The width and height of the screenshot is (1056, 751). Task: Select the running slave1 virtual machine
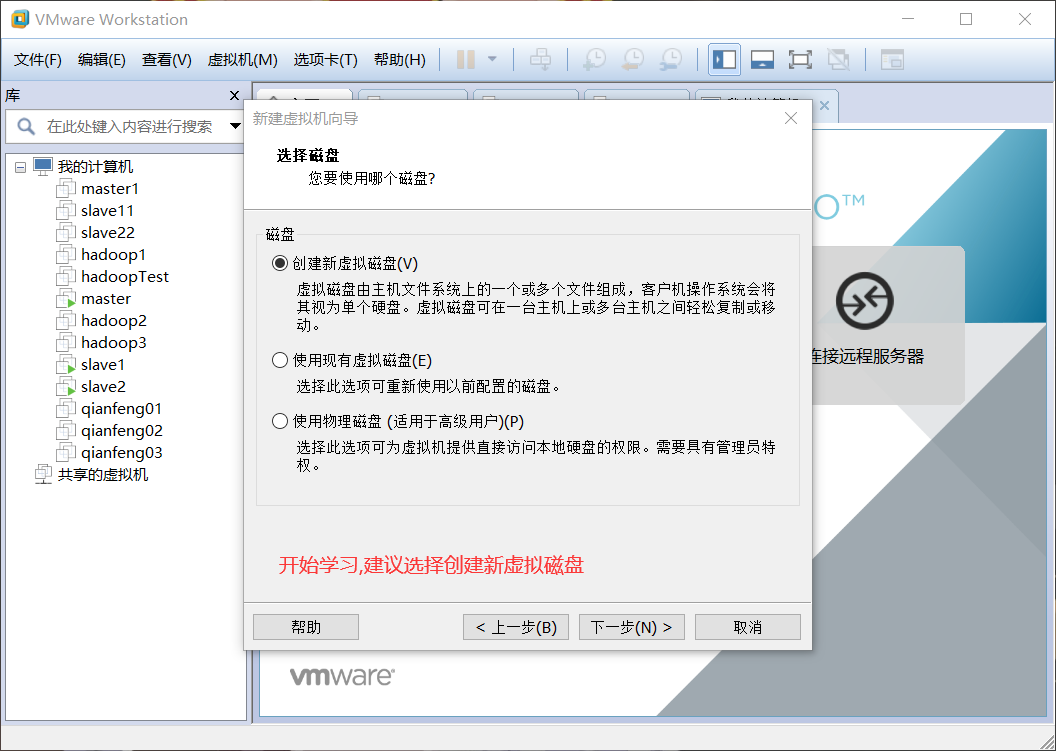pyautogui.click(x=102, y=364)
